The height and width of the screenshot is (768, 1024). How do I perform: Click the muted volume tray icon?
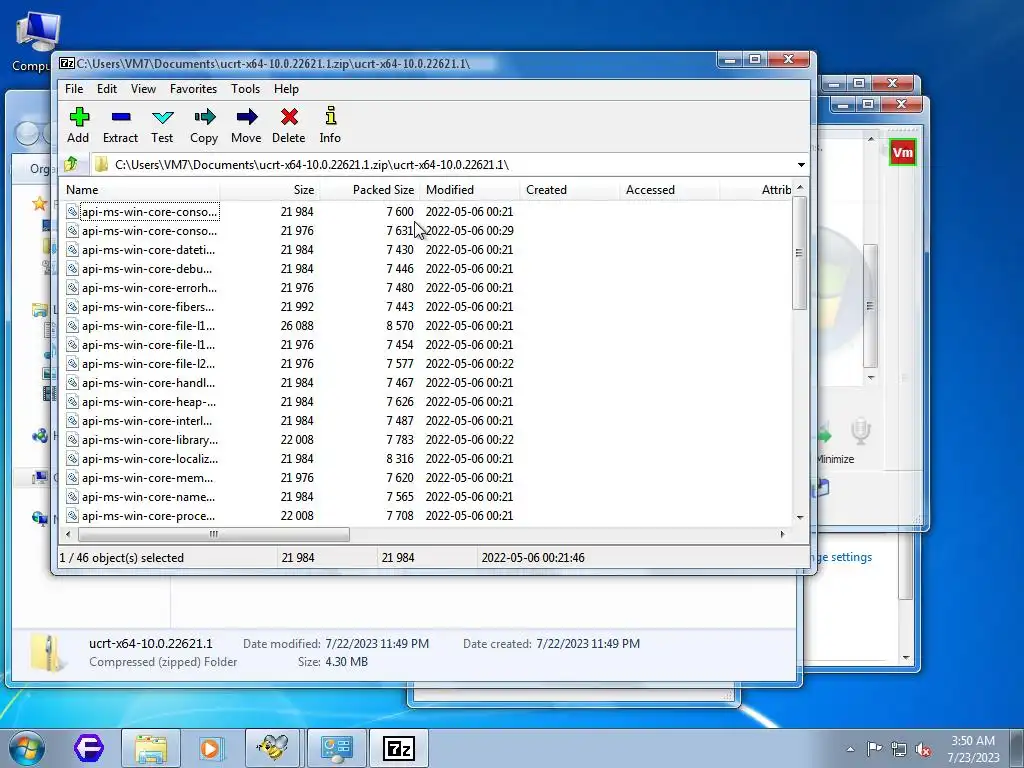click(923, 750)
